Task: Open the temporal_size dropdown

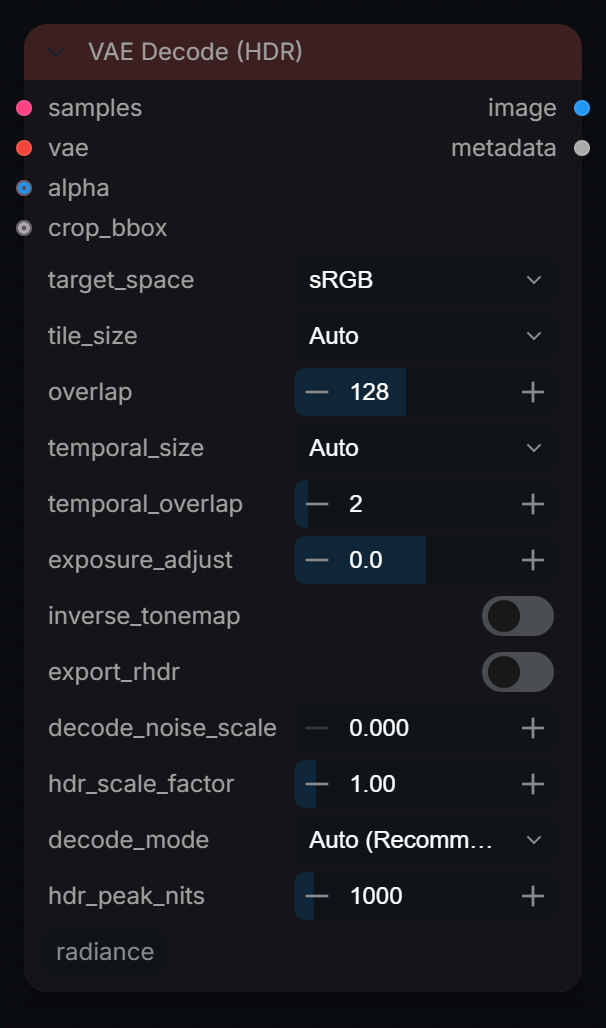Action: tap(426, 448)
